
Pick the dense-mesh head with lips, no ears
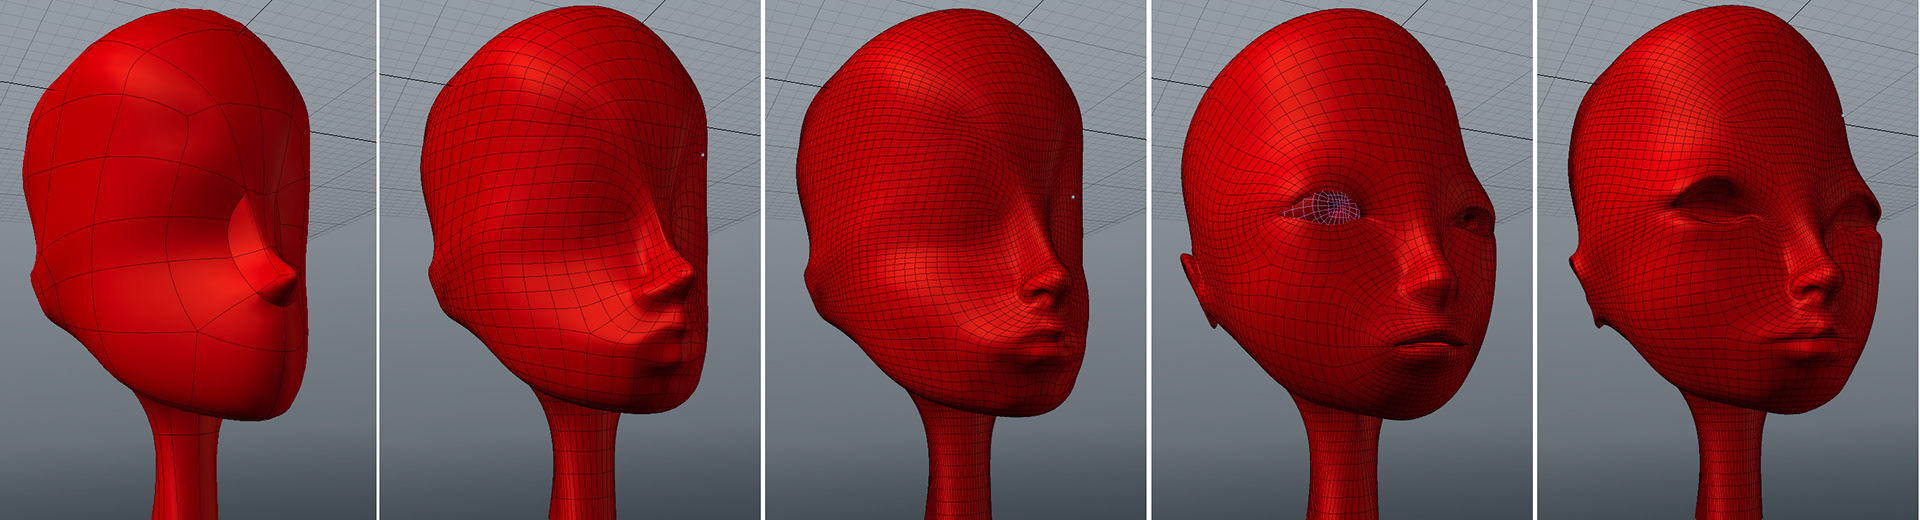click(x=955, y=260)
